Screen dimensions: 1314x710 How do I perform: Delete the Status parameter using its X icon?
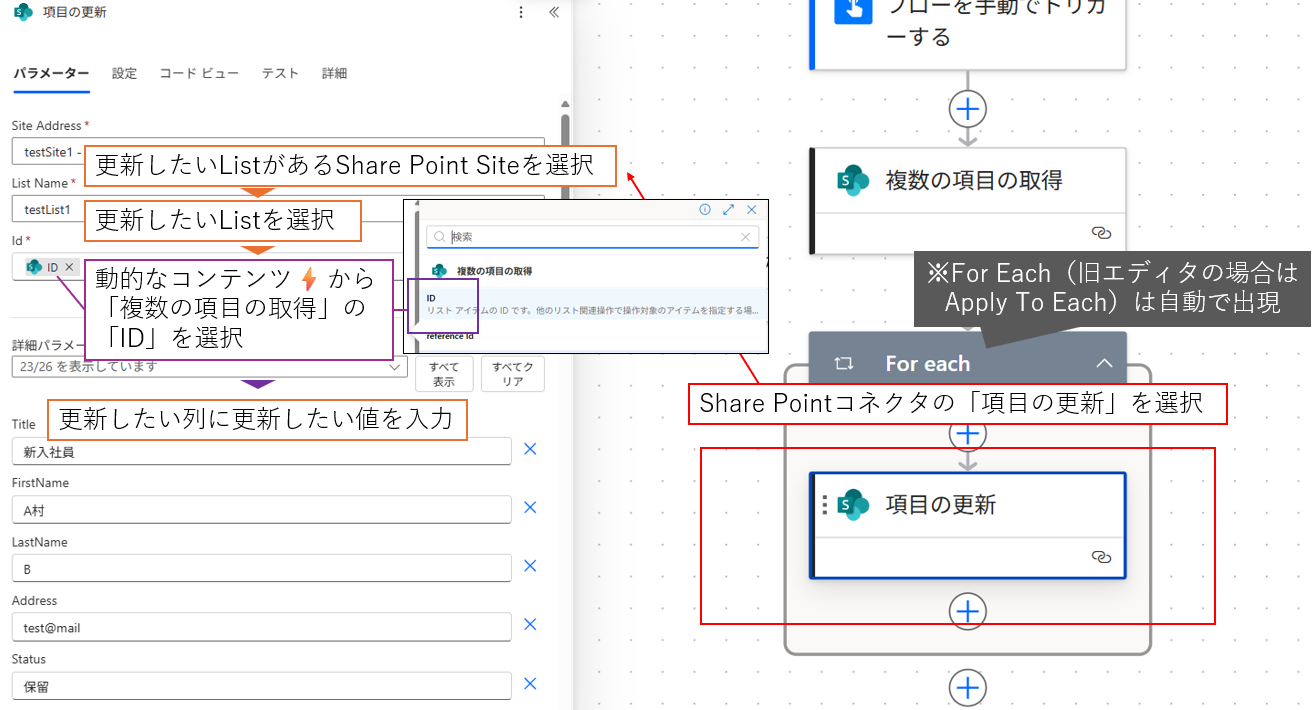[530, 684]
